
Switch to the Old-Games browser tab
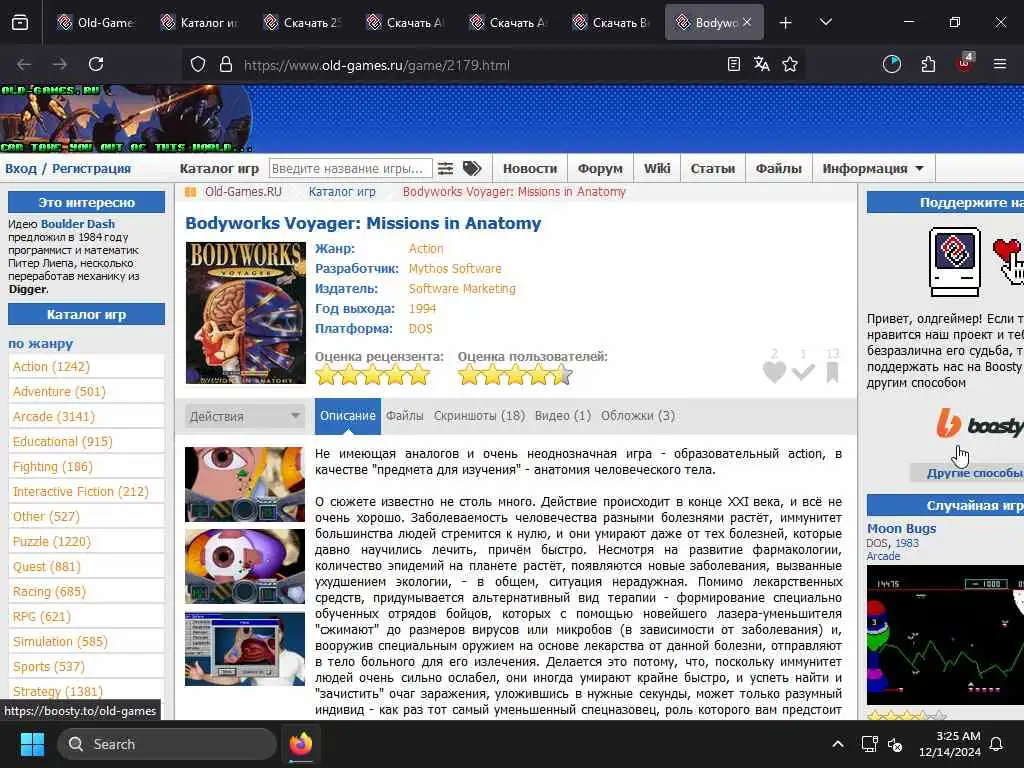(97, 23)
